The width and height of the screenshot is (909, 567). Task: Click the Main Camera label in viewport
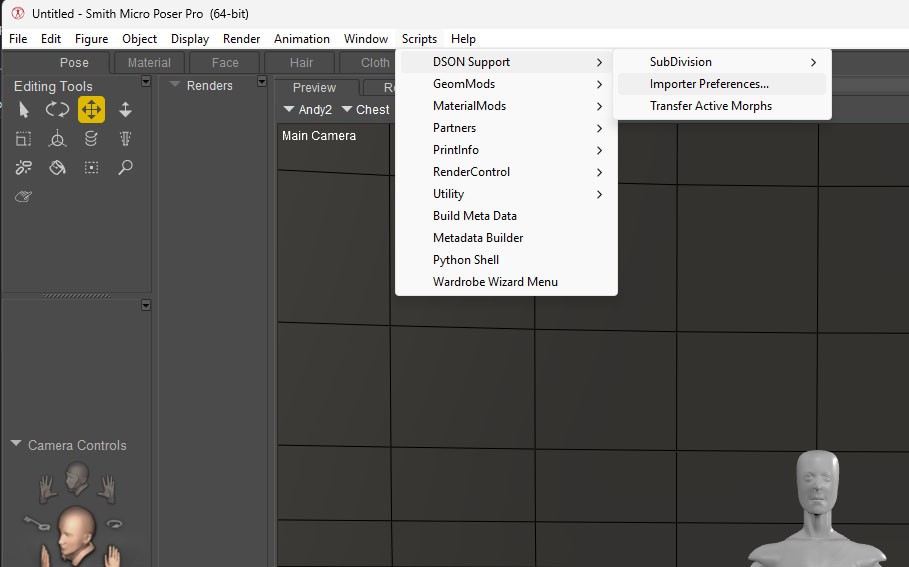pyautogui.click(x=319, y=136)
